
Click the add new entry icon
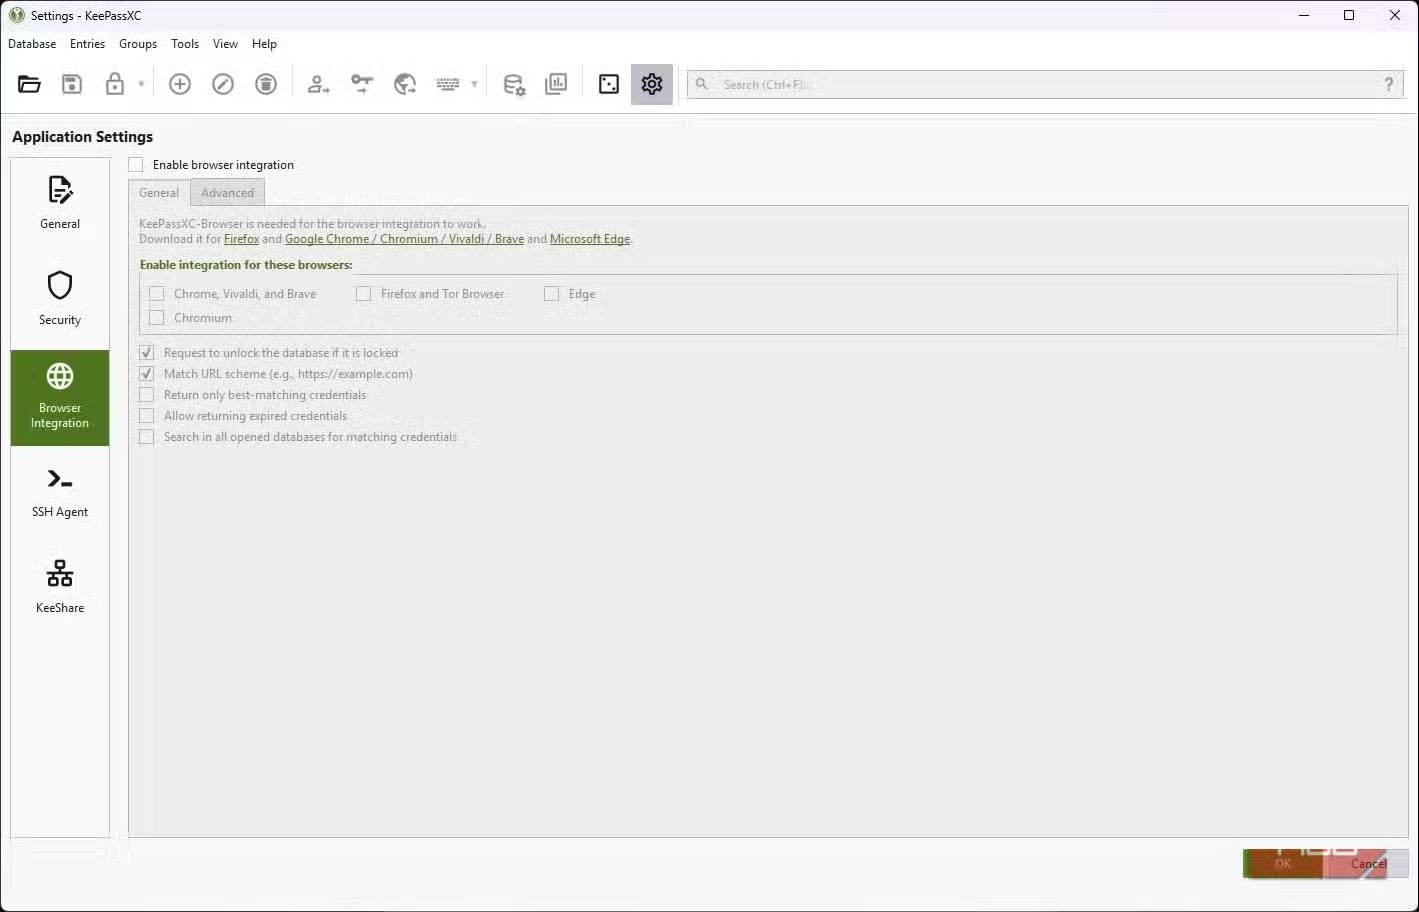click(x=180, y=85)
